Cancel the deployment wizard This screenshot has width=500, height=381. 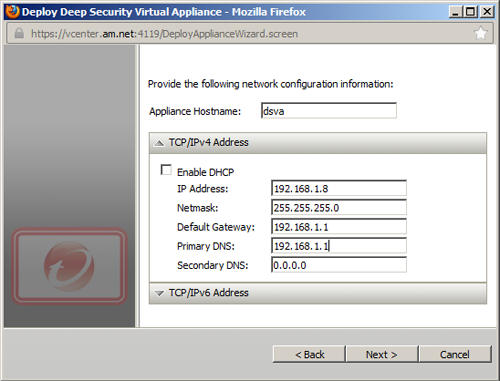455,354
